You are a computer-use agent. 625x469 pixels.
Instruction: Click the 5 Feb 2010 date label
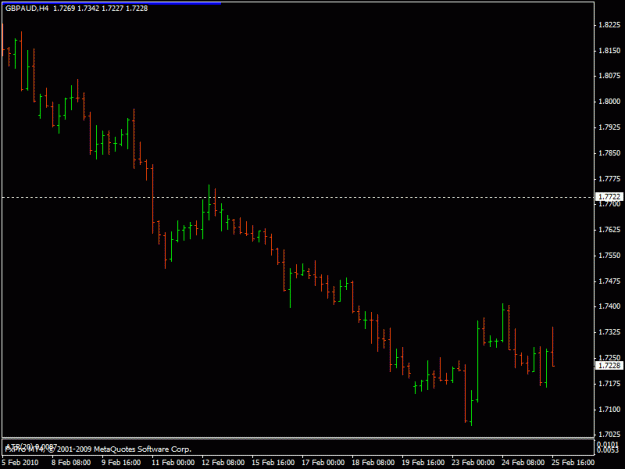tap(20, 462)
